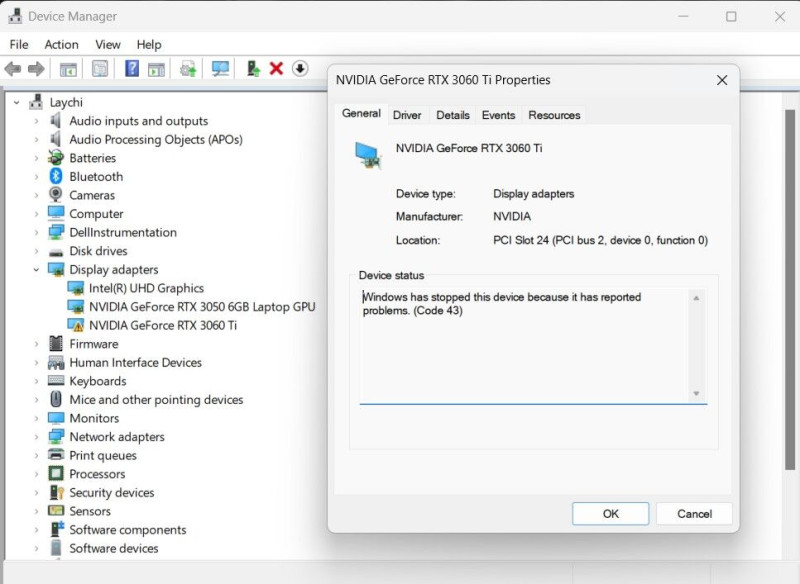This screenshot has width=800, height=584.
Task: Select the Mice and pointing devices icon
Action: pyautogui.click(x=56, y=399)
